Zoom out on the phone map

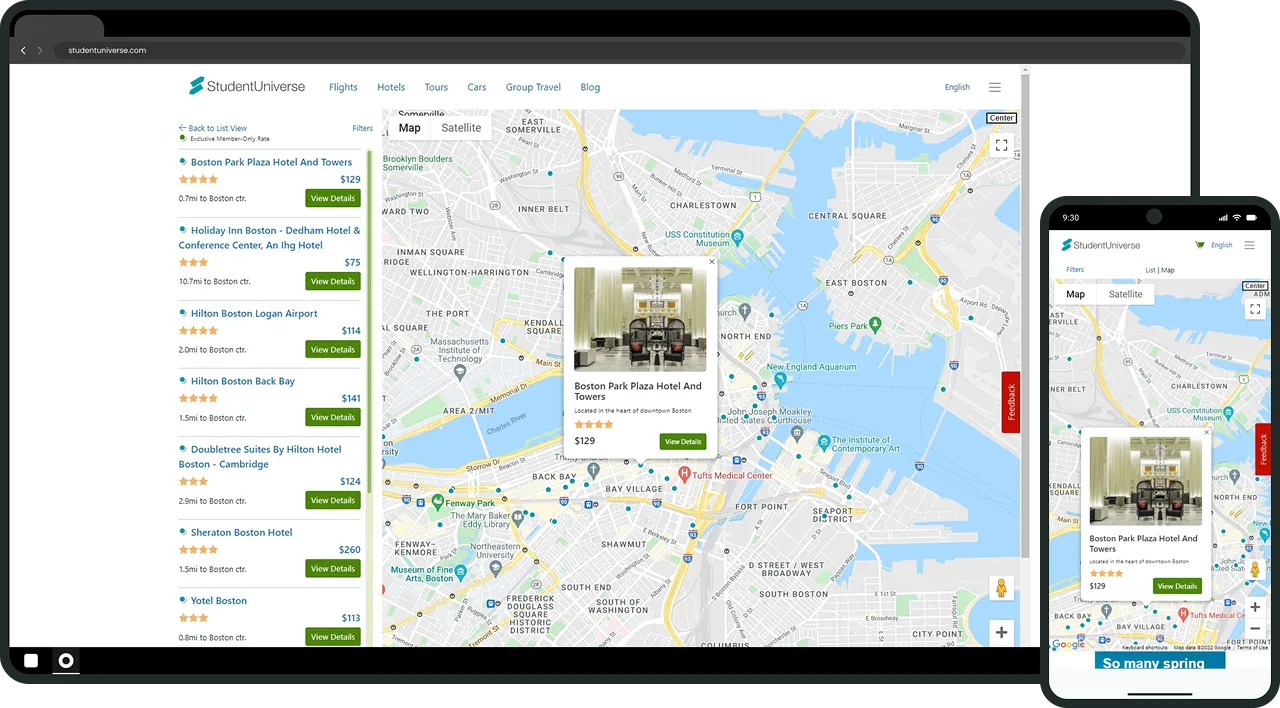pos(1255,629)
